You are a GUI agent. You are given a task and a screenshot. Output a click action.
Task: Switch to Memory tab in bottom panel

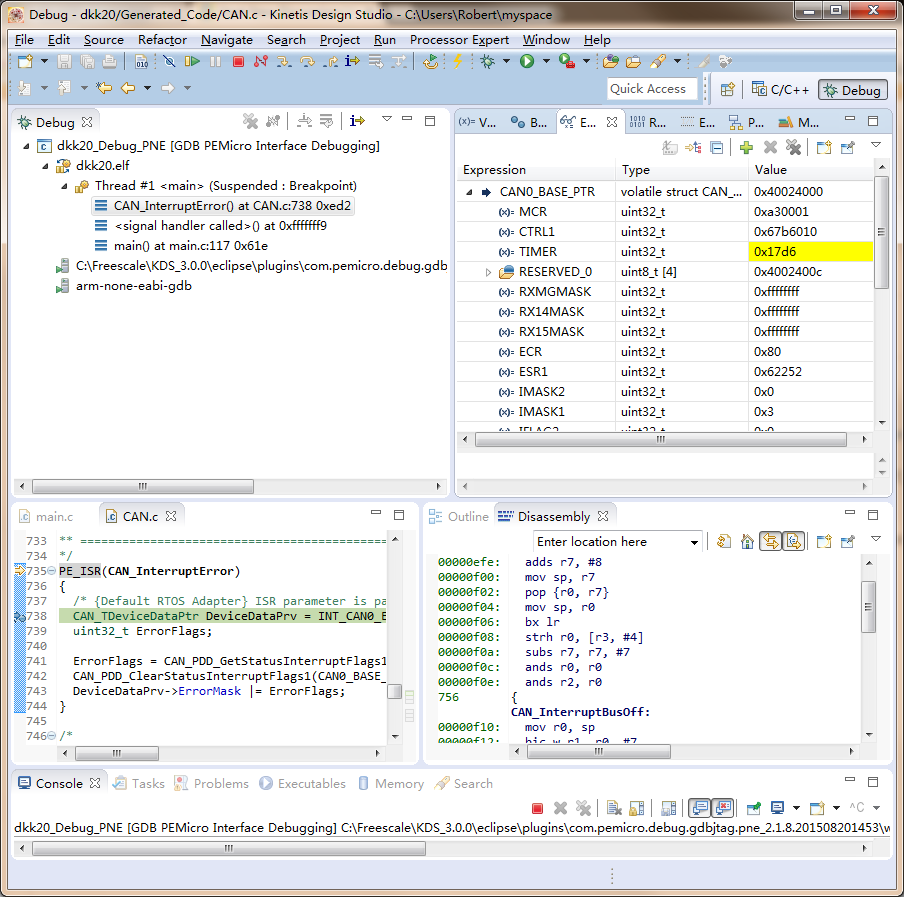(391, 783)
